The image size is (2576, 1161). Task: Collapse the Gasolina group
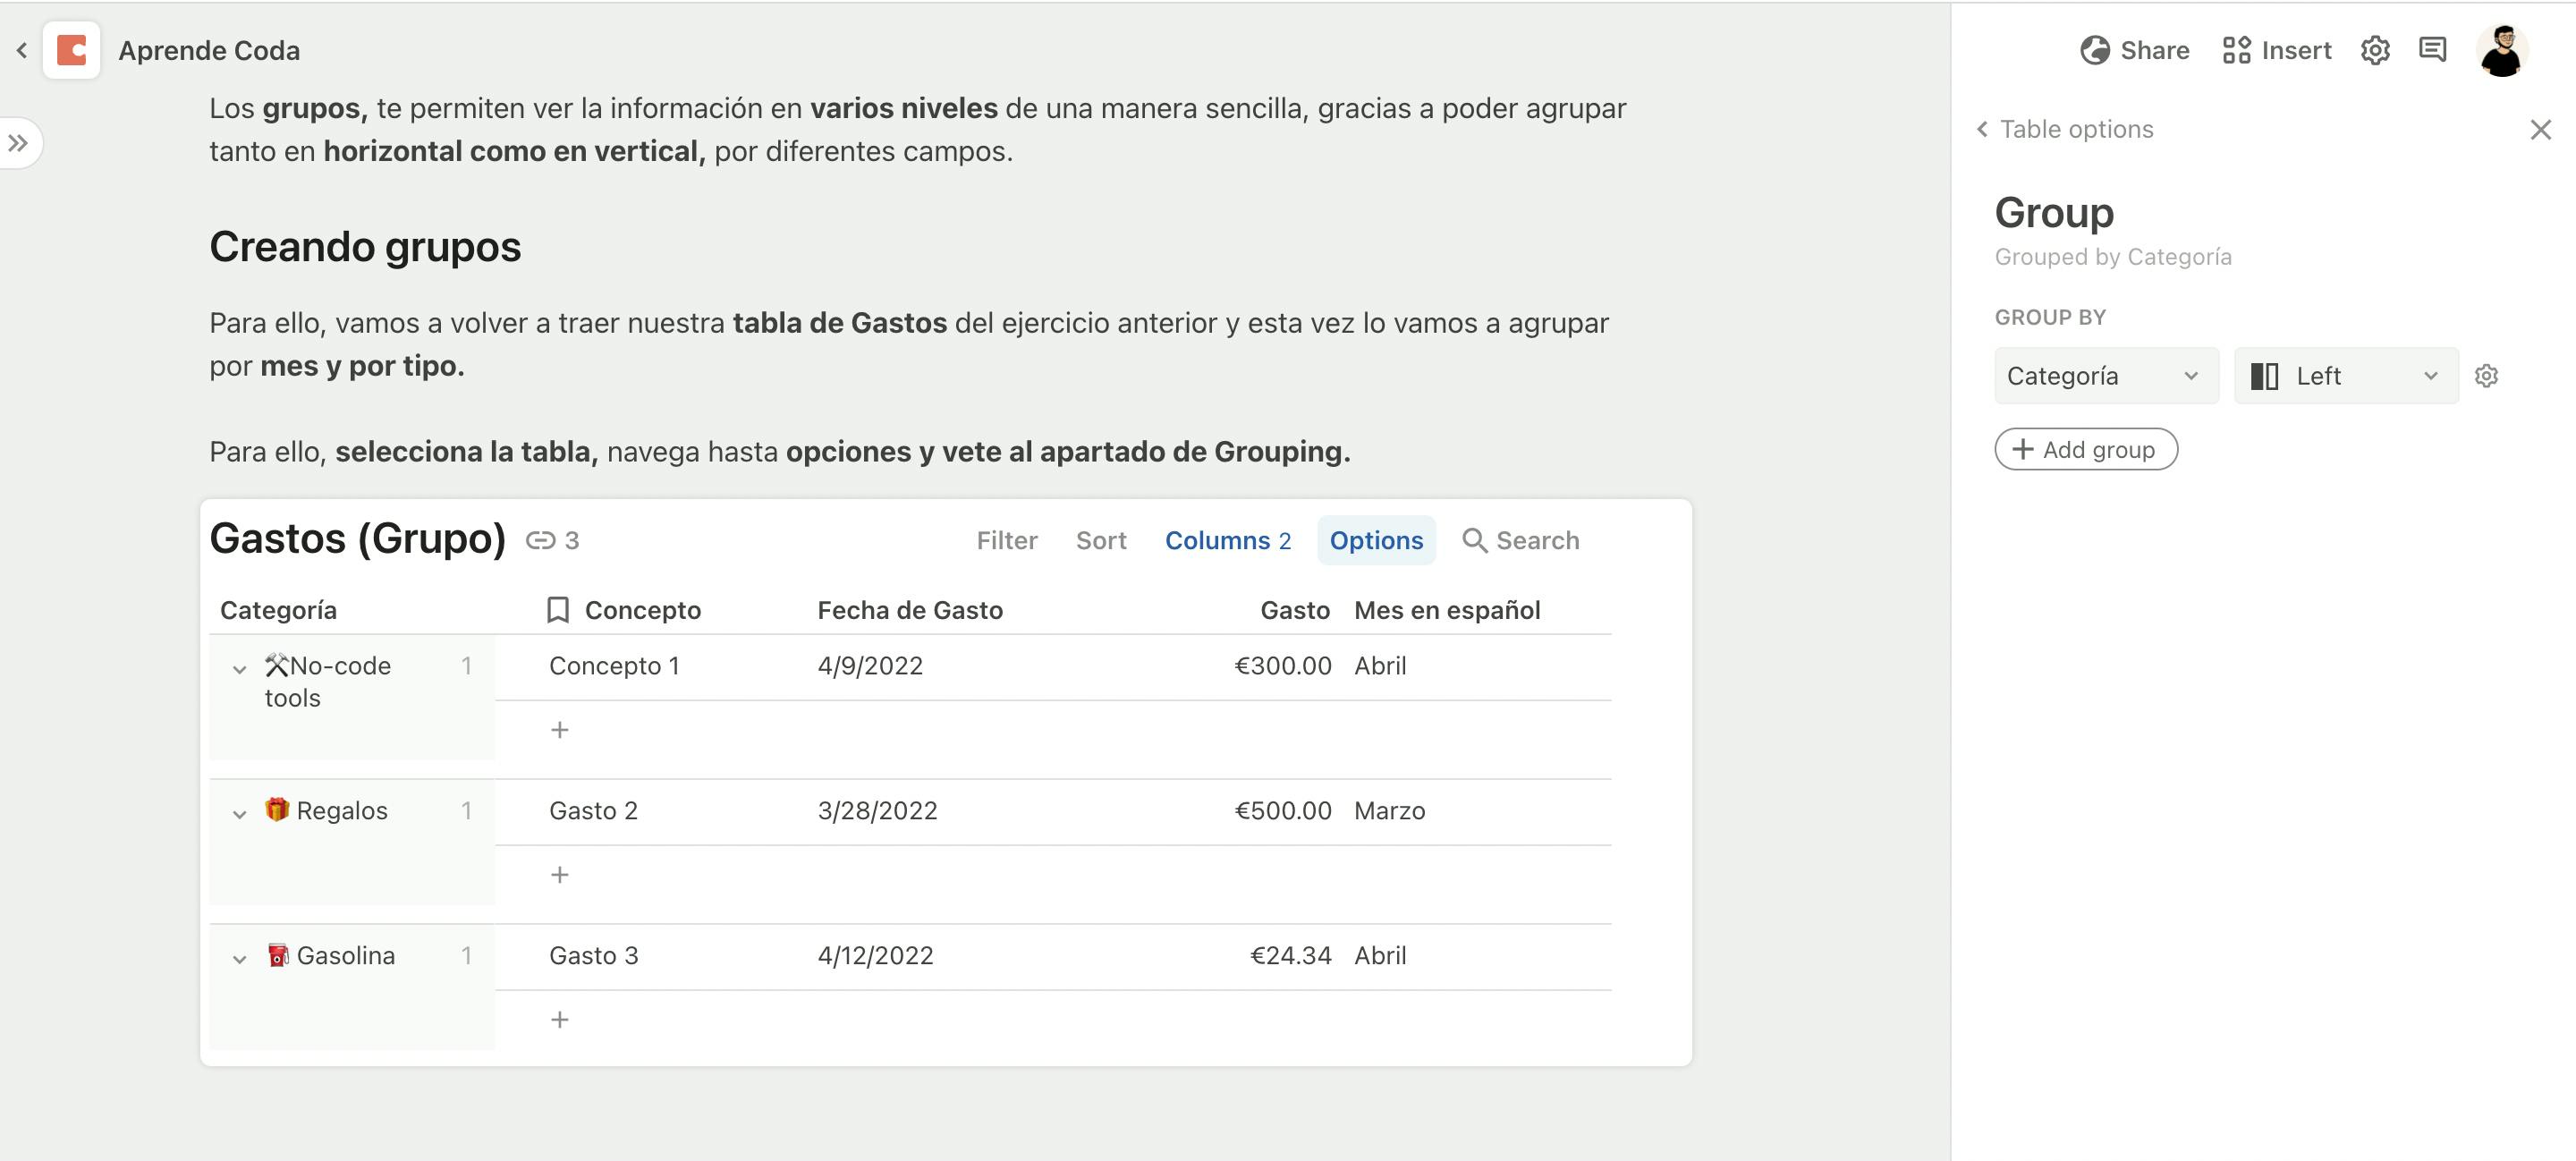click(240, 959)
